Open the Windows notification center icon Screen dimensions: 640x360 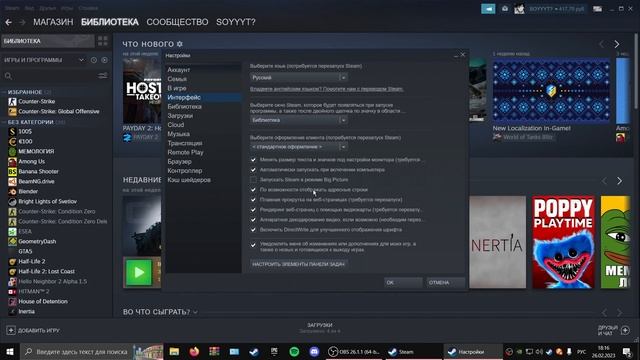(x=627, y=351)
